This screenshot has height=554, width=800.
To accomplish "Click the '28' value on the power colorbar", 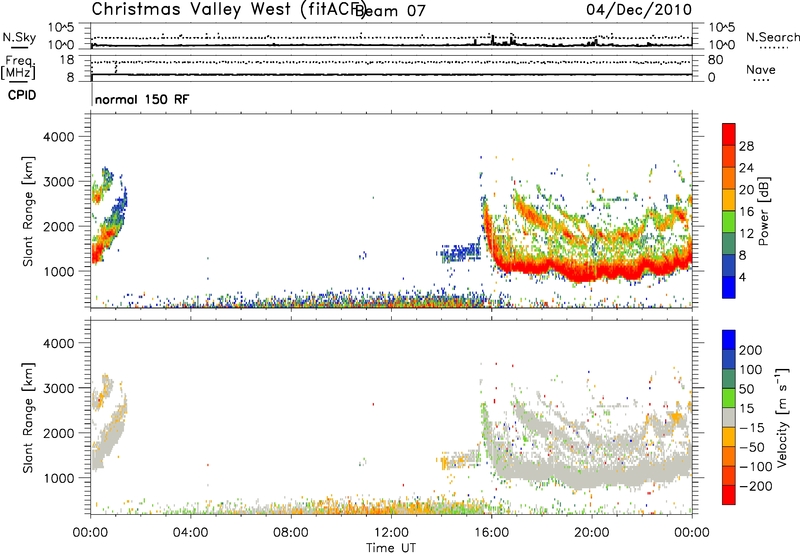I will [746, 146].
